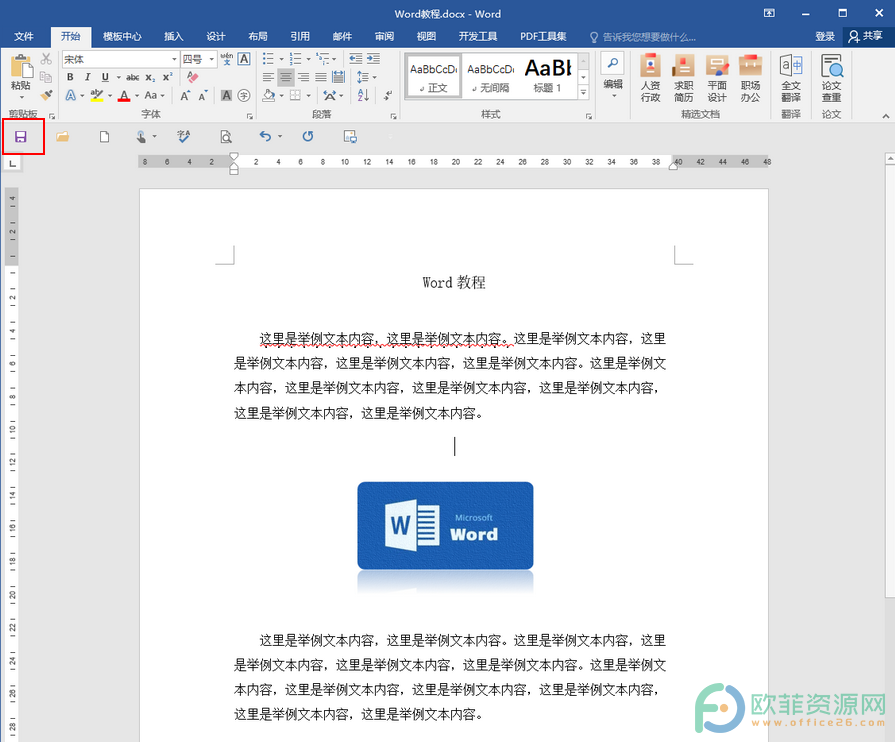895x742 pixels.
Task: Switch to the 设计 tab
Action: click(x=216, y=37)
